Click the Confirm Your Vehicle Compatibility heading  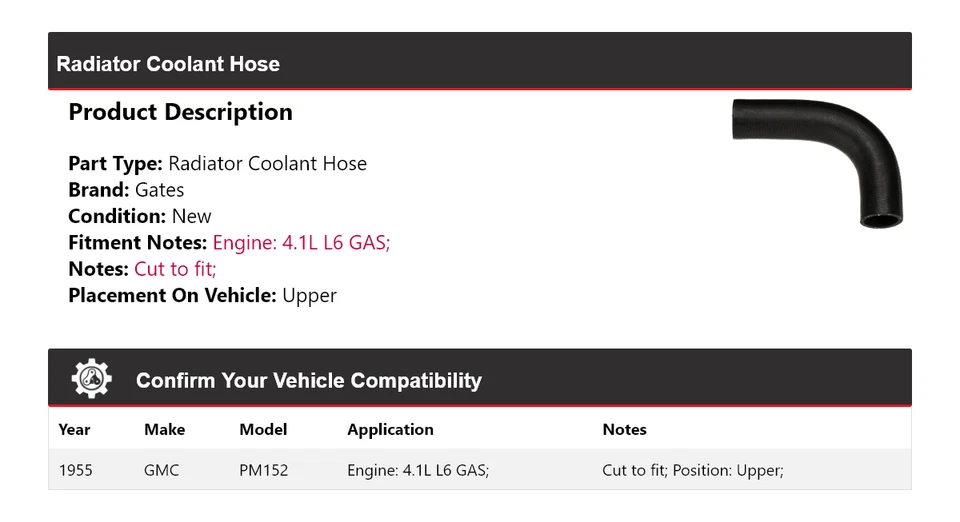(308, 381)
